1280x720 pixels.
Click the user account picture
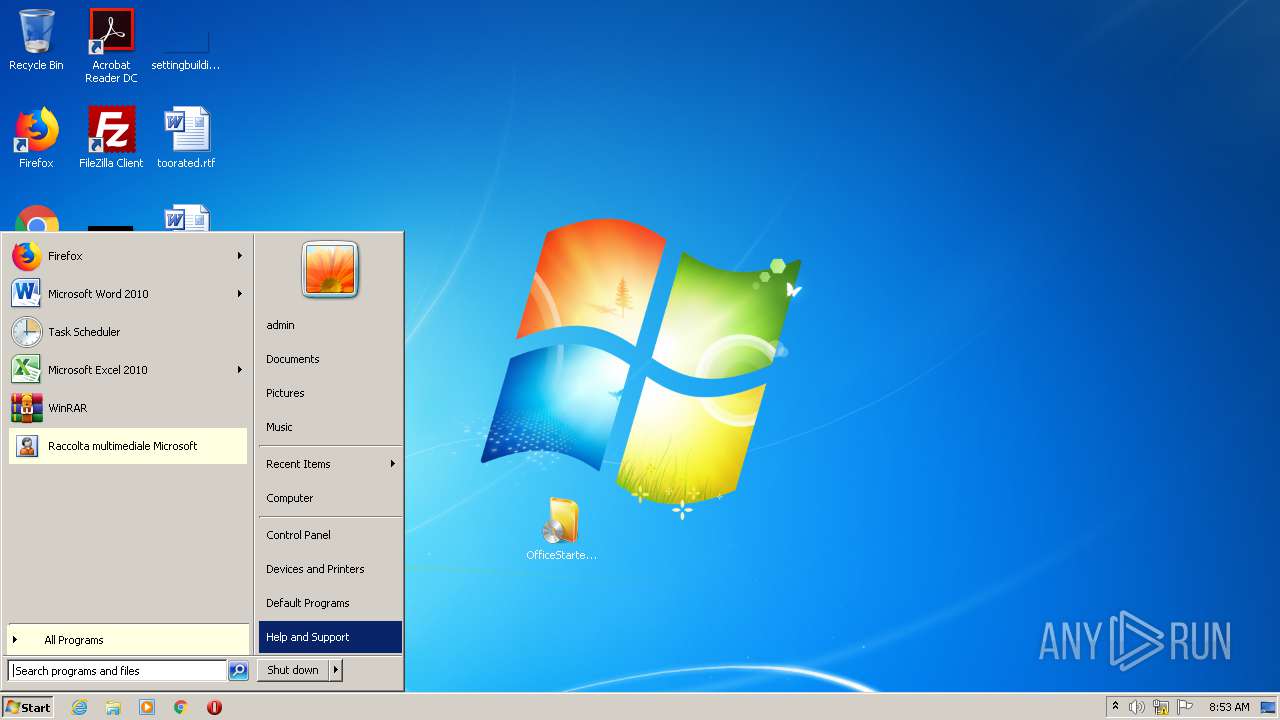tap(330, 270)
